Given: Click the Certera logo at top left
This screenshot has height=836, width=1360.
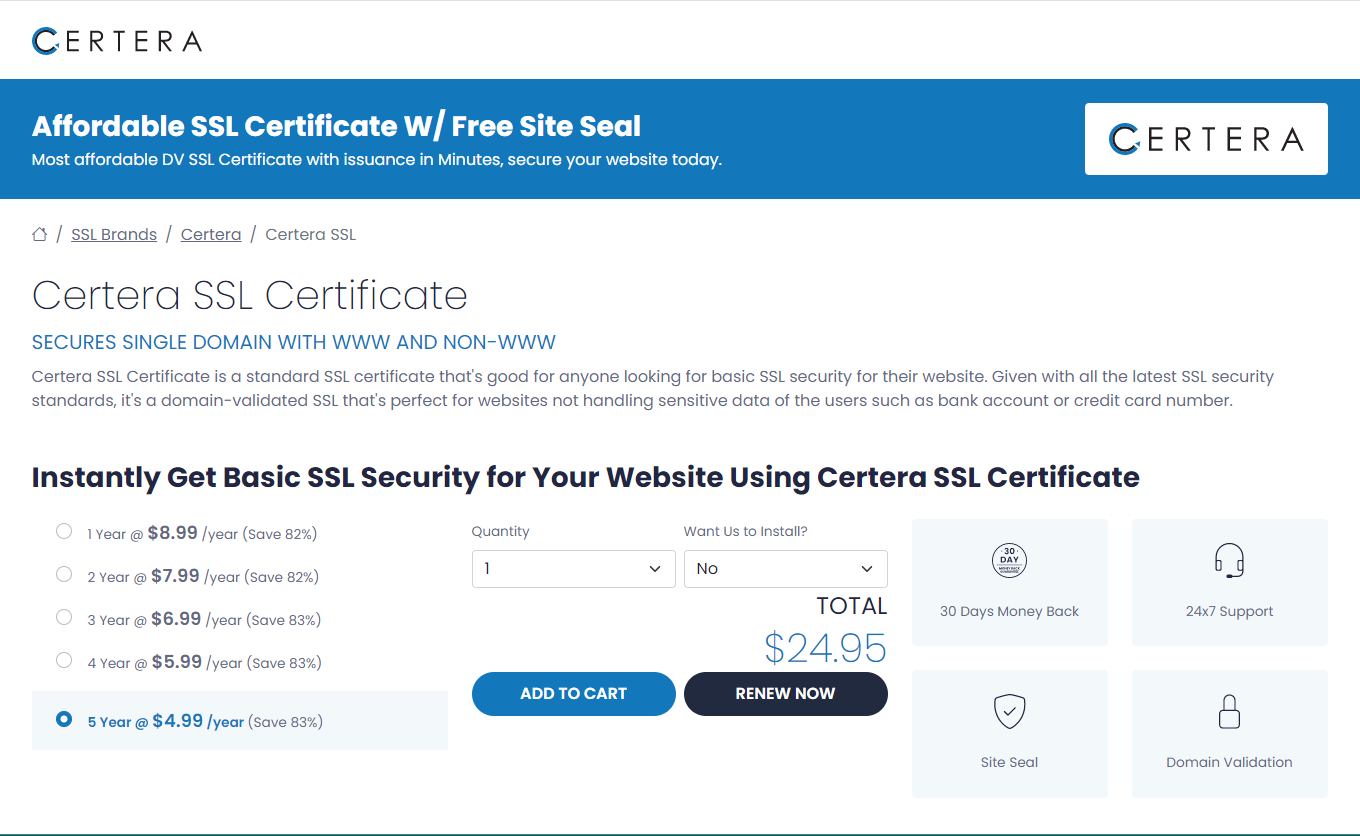Looking at the screenshot, I should pyautogui.click(x=117, y=41).
